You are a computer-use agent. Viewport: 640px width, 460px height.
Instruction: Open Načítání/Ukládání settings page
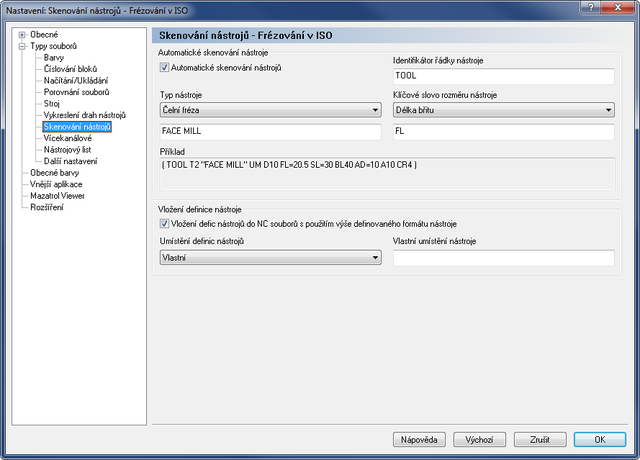point(76,80)
